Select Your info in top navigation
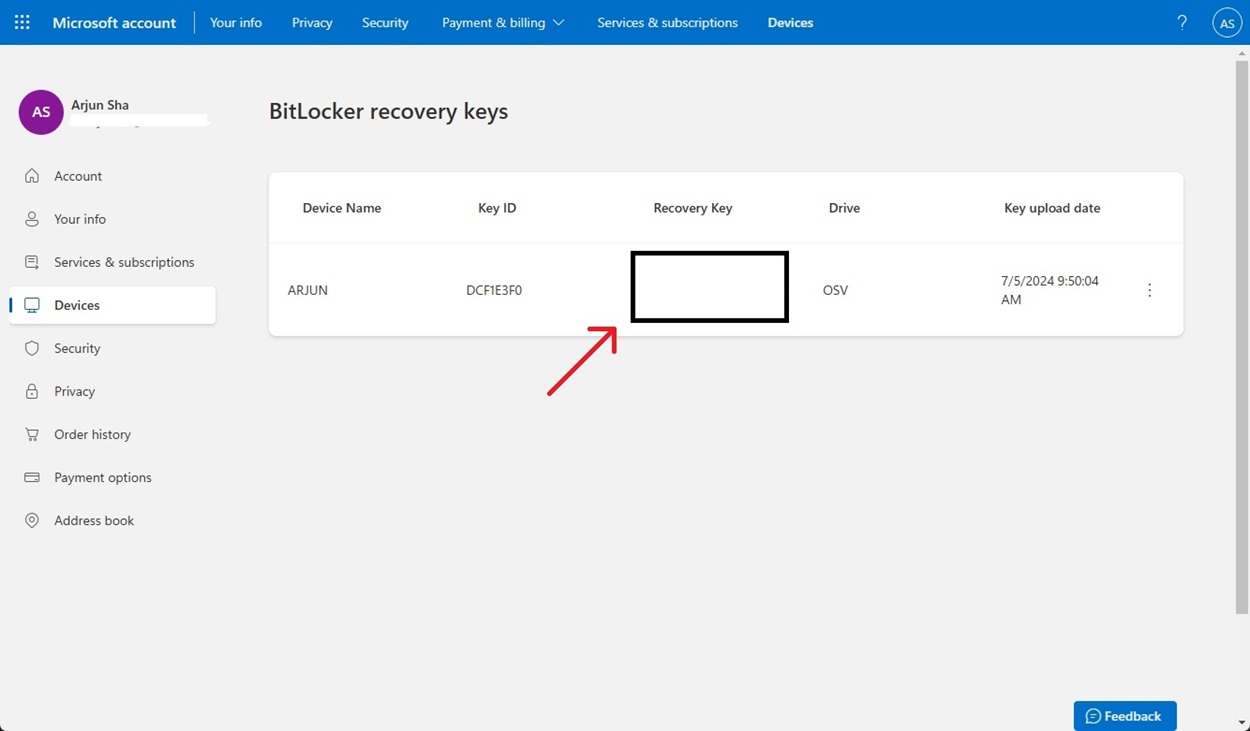Screen dimensions: 1250x731 point(236,22)
